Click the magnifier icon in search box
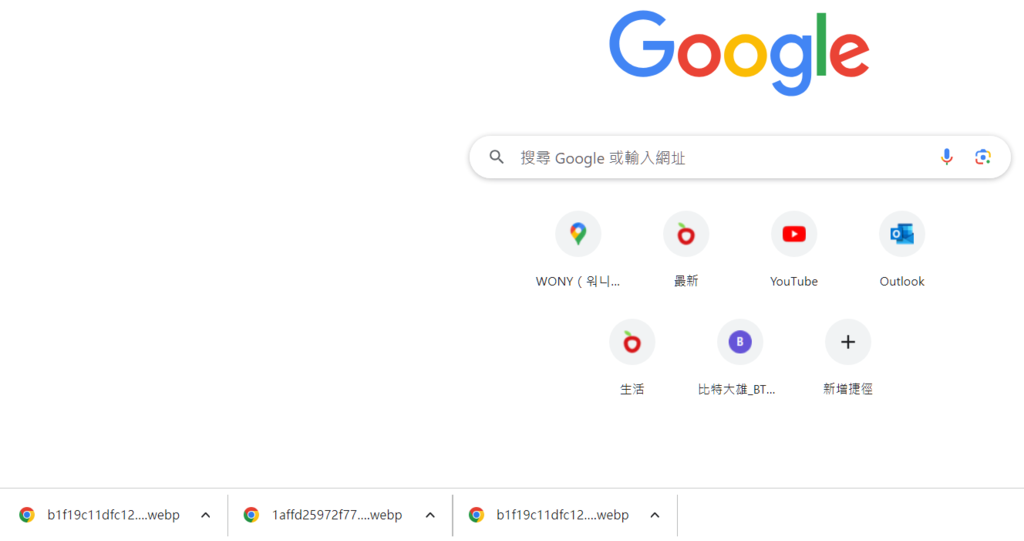Viewport: 1024px width, 541px height. coord(497,157)
